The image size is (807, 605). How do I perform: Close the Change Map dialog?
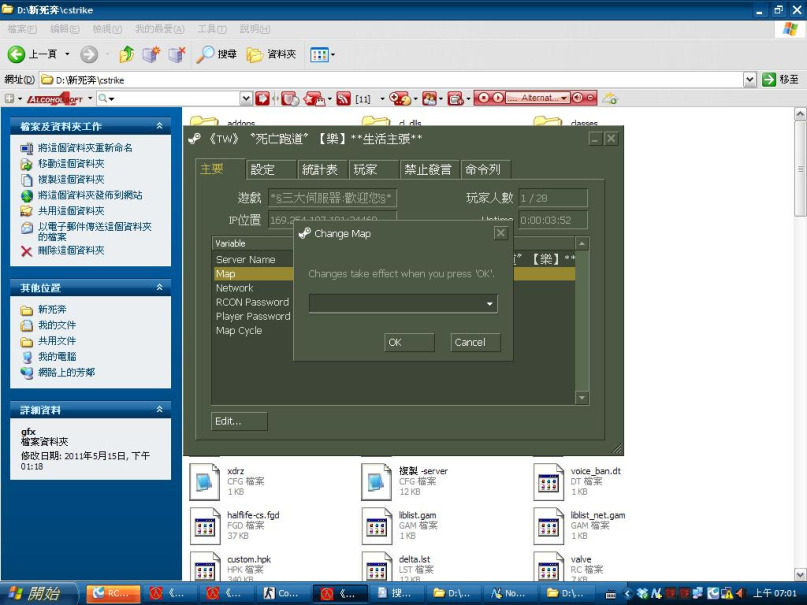(500, 234)
